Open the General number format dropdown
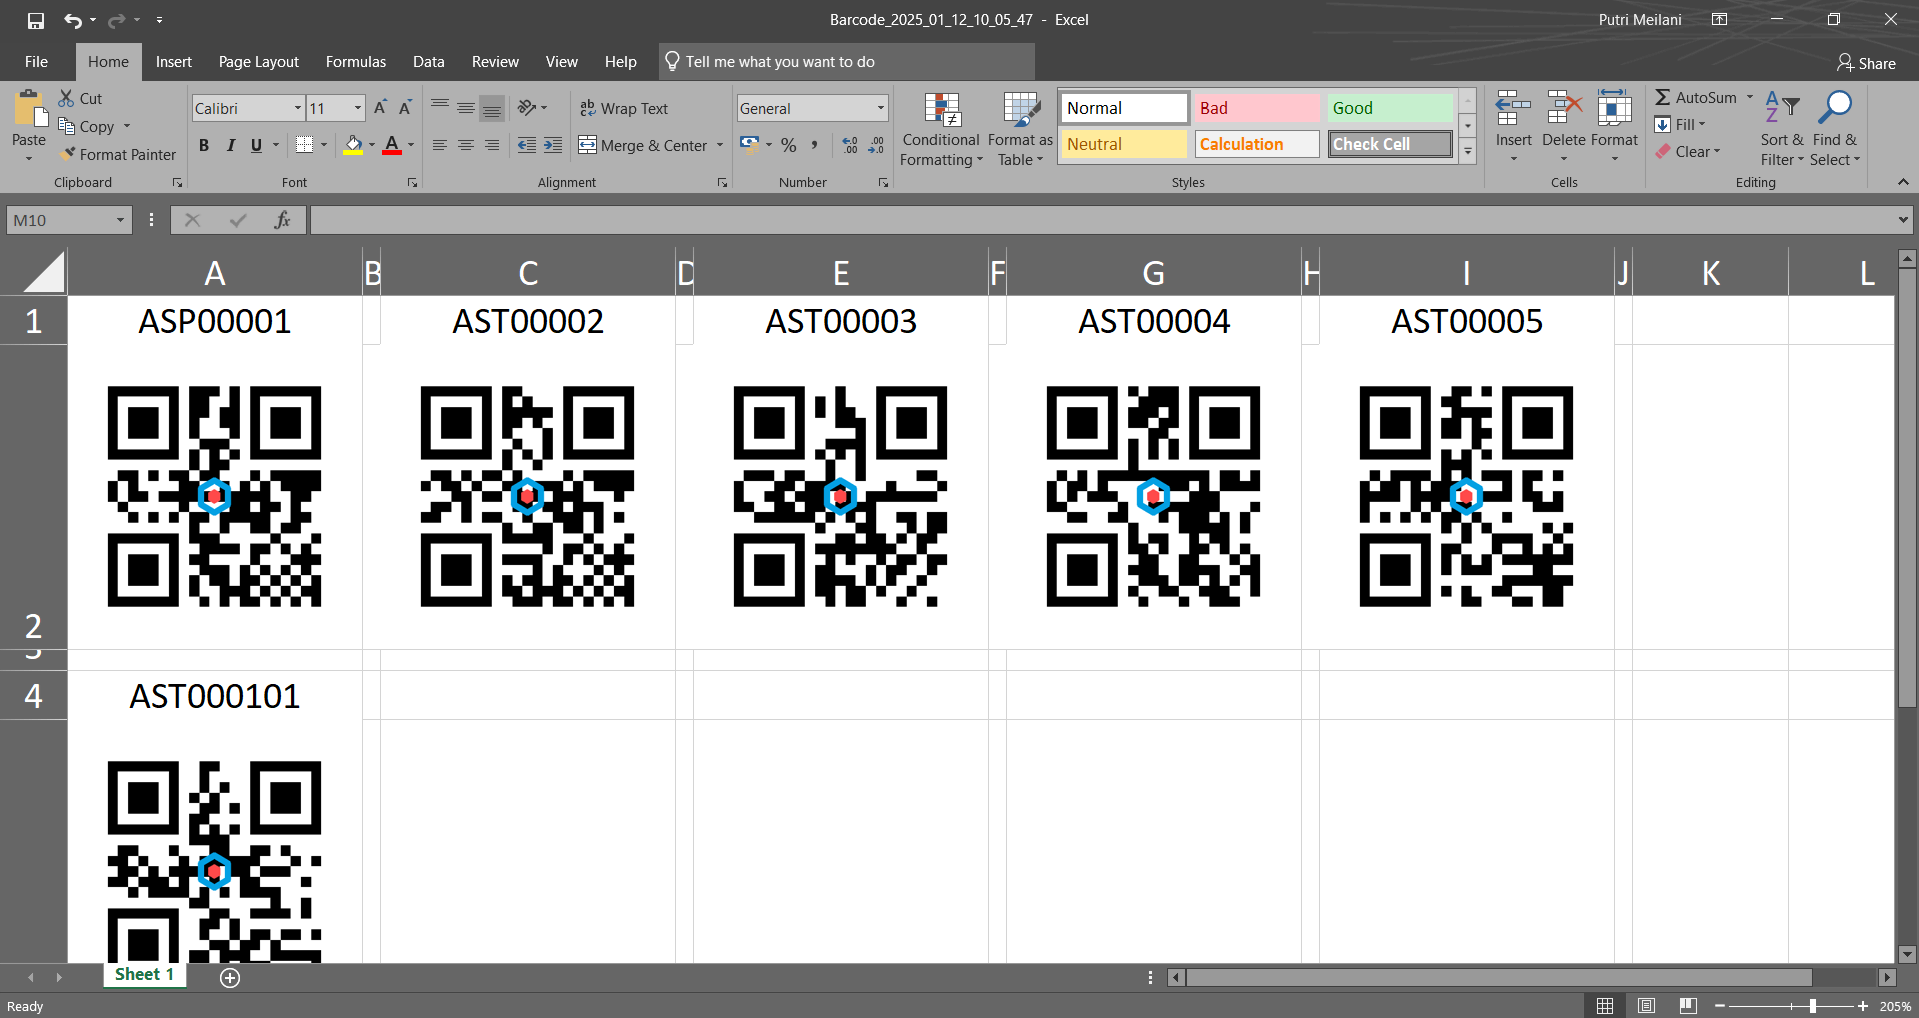1919x1018 pixels. coord(880,108)
